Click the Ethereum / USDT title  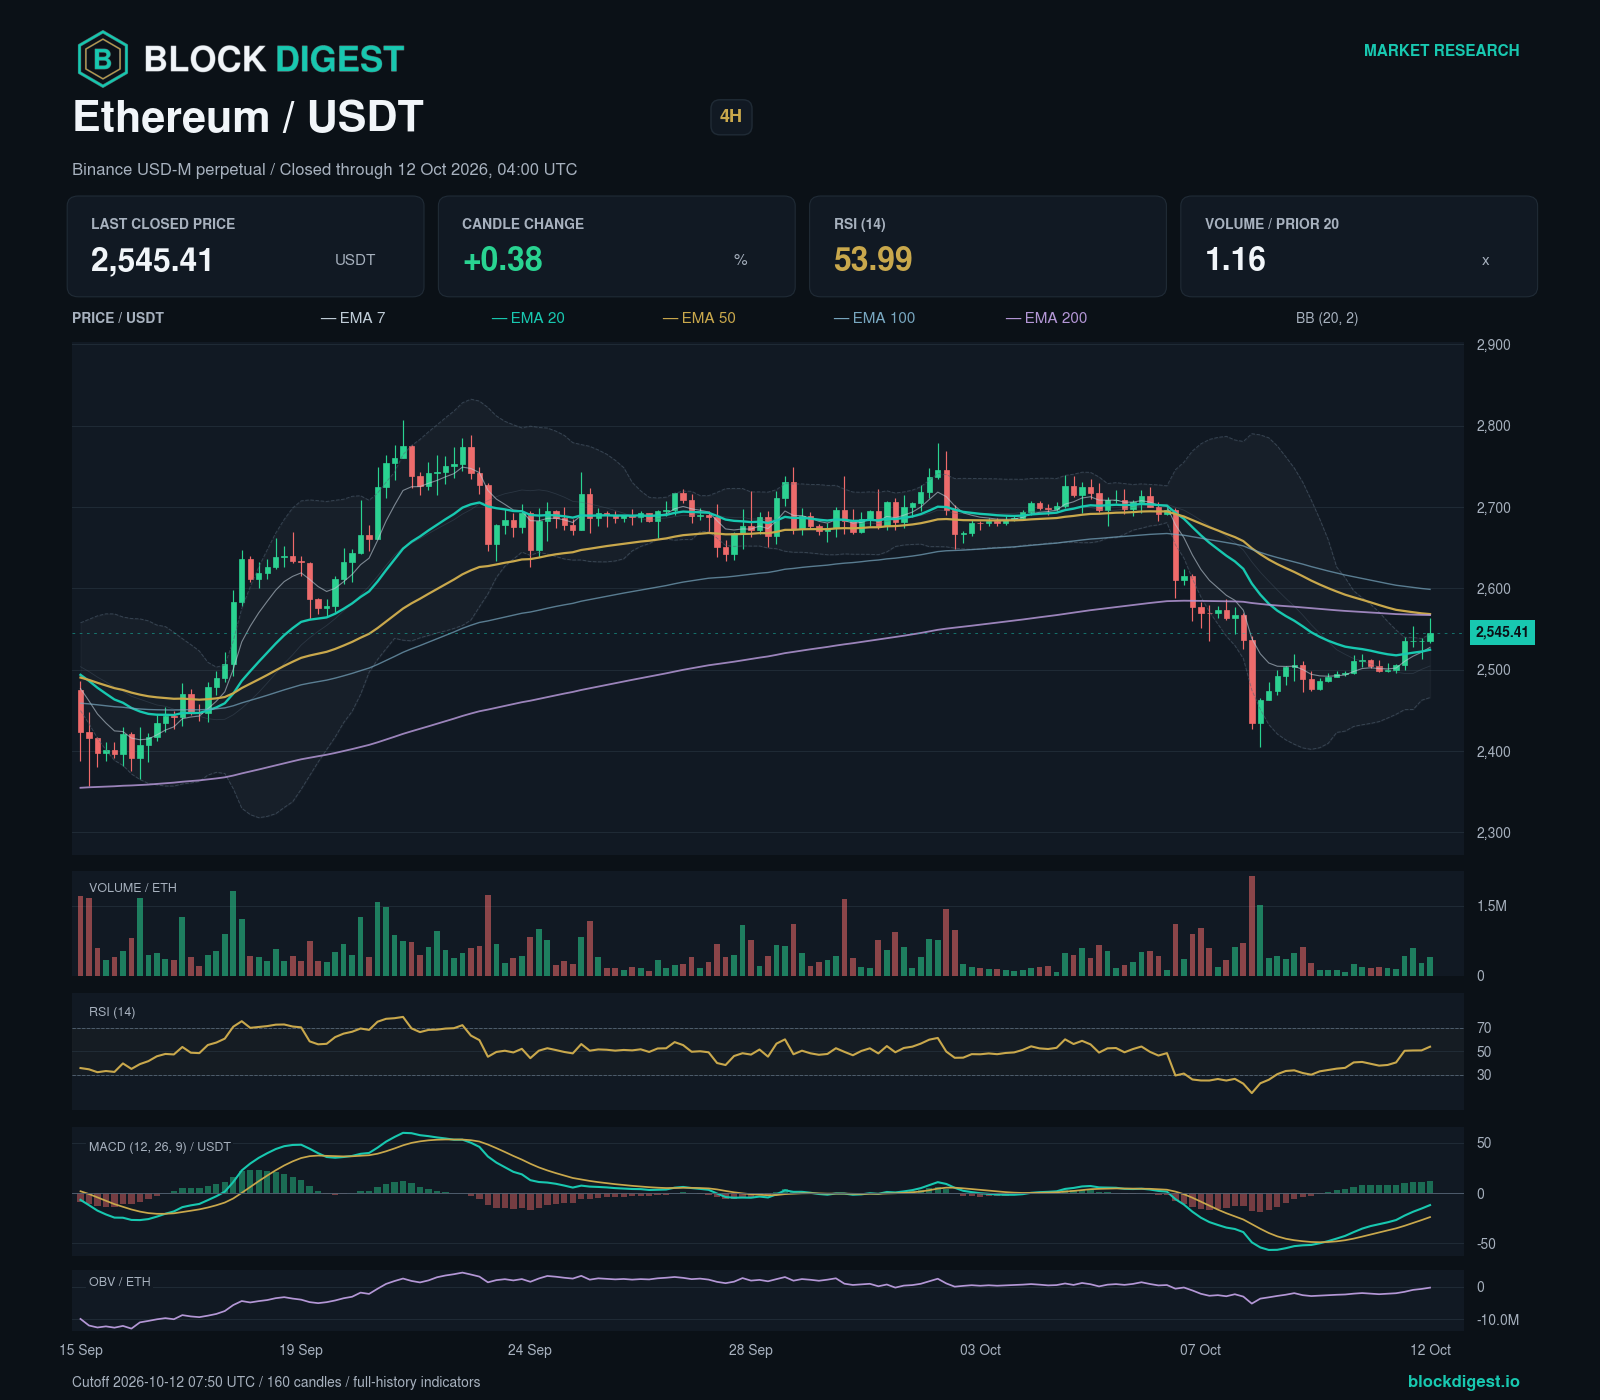(248, 117)
